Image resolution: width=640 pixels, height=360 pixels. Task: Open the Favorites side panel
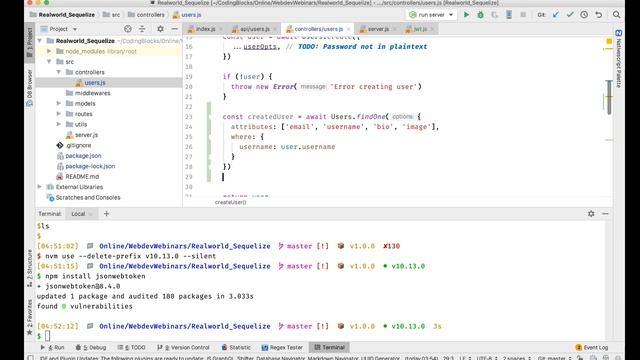(x=30, y=318)
